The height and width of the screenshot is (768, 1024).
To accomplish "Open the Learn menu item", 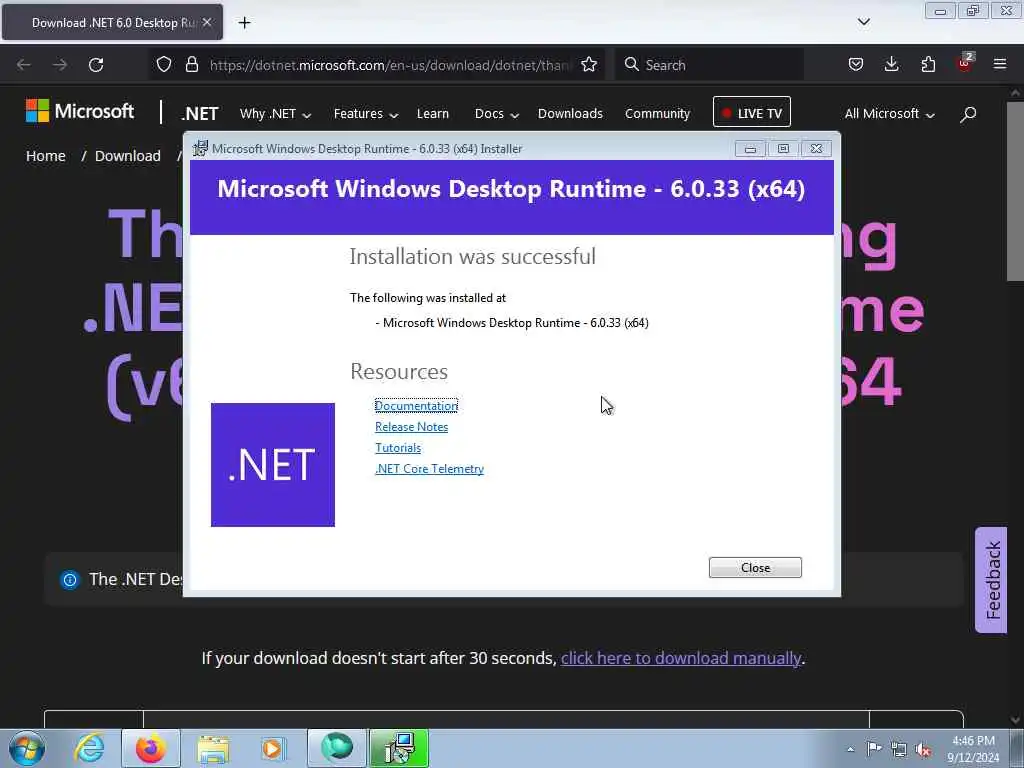I will [432, 114].
